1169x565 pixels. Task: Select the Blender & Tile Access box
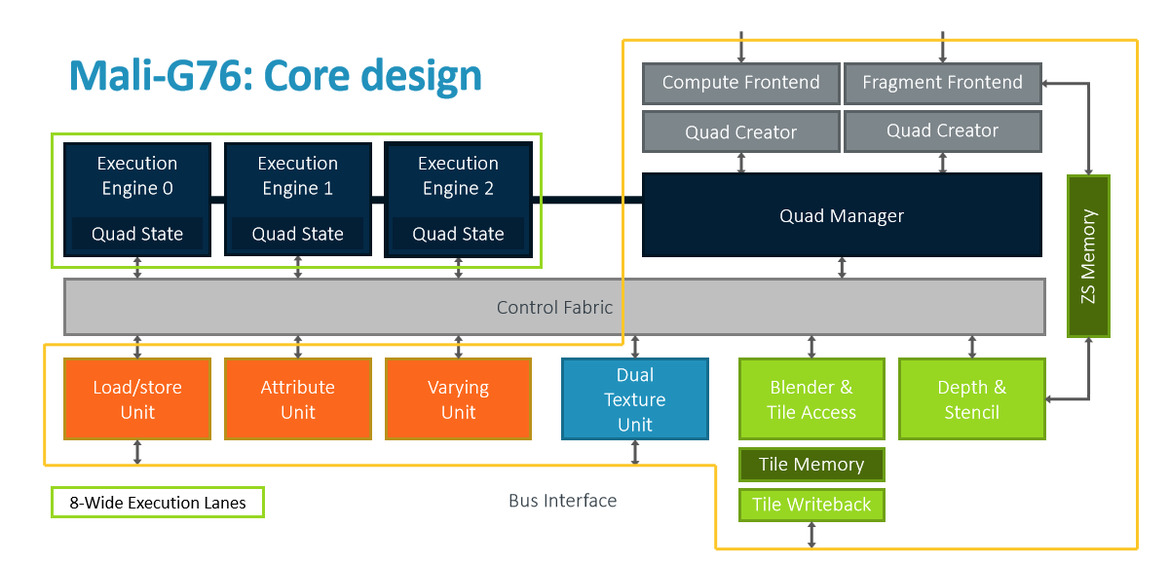click(811, 399)
